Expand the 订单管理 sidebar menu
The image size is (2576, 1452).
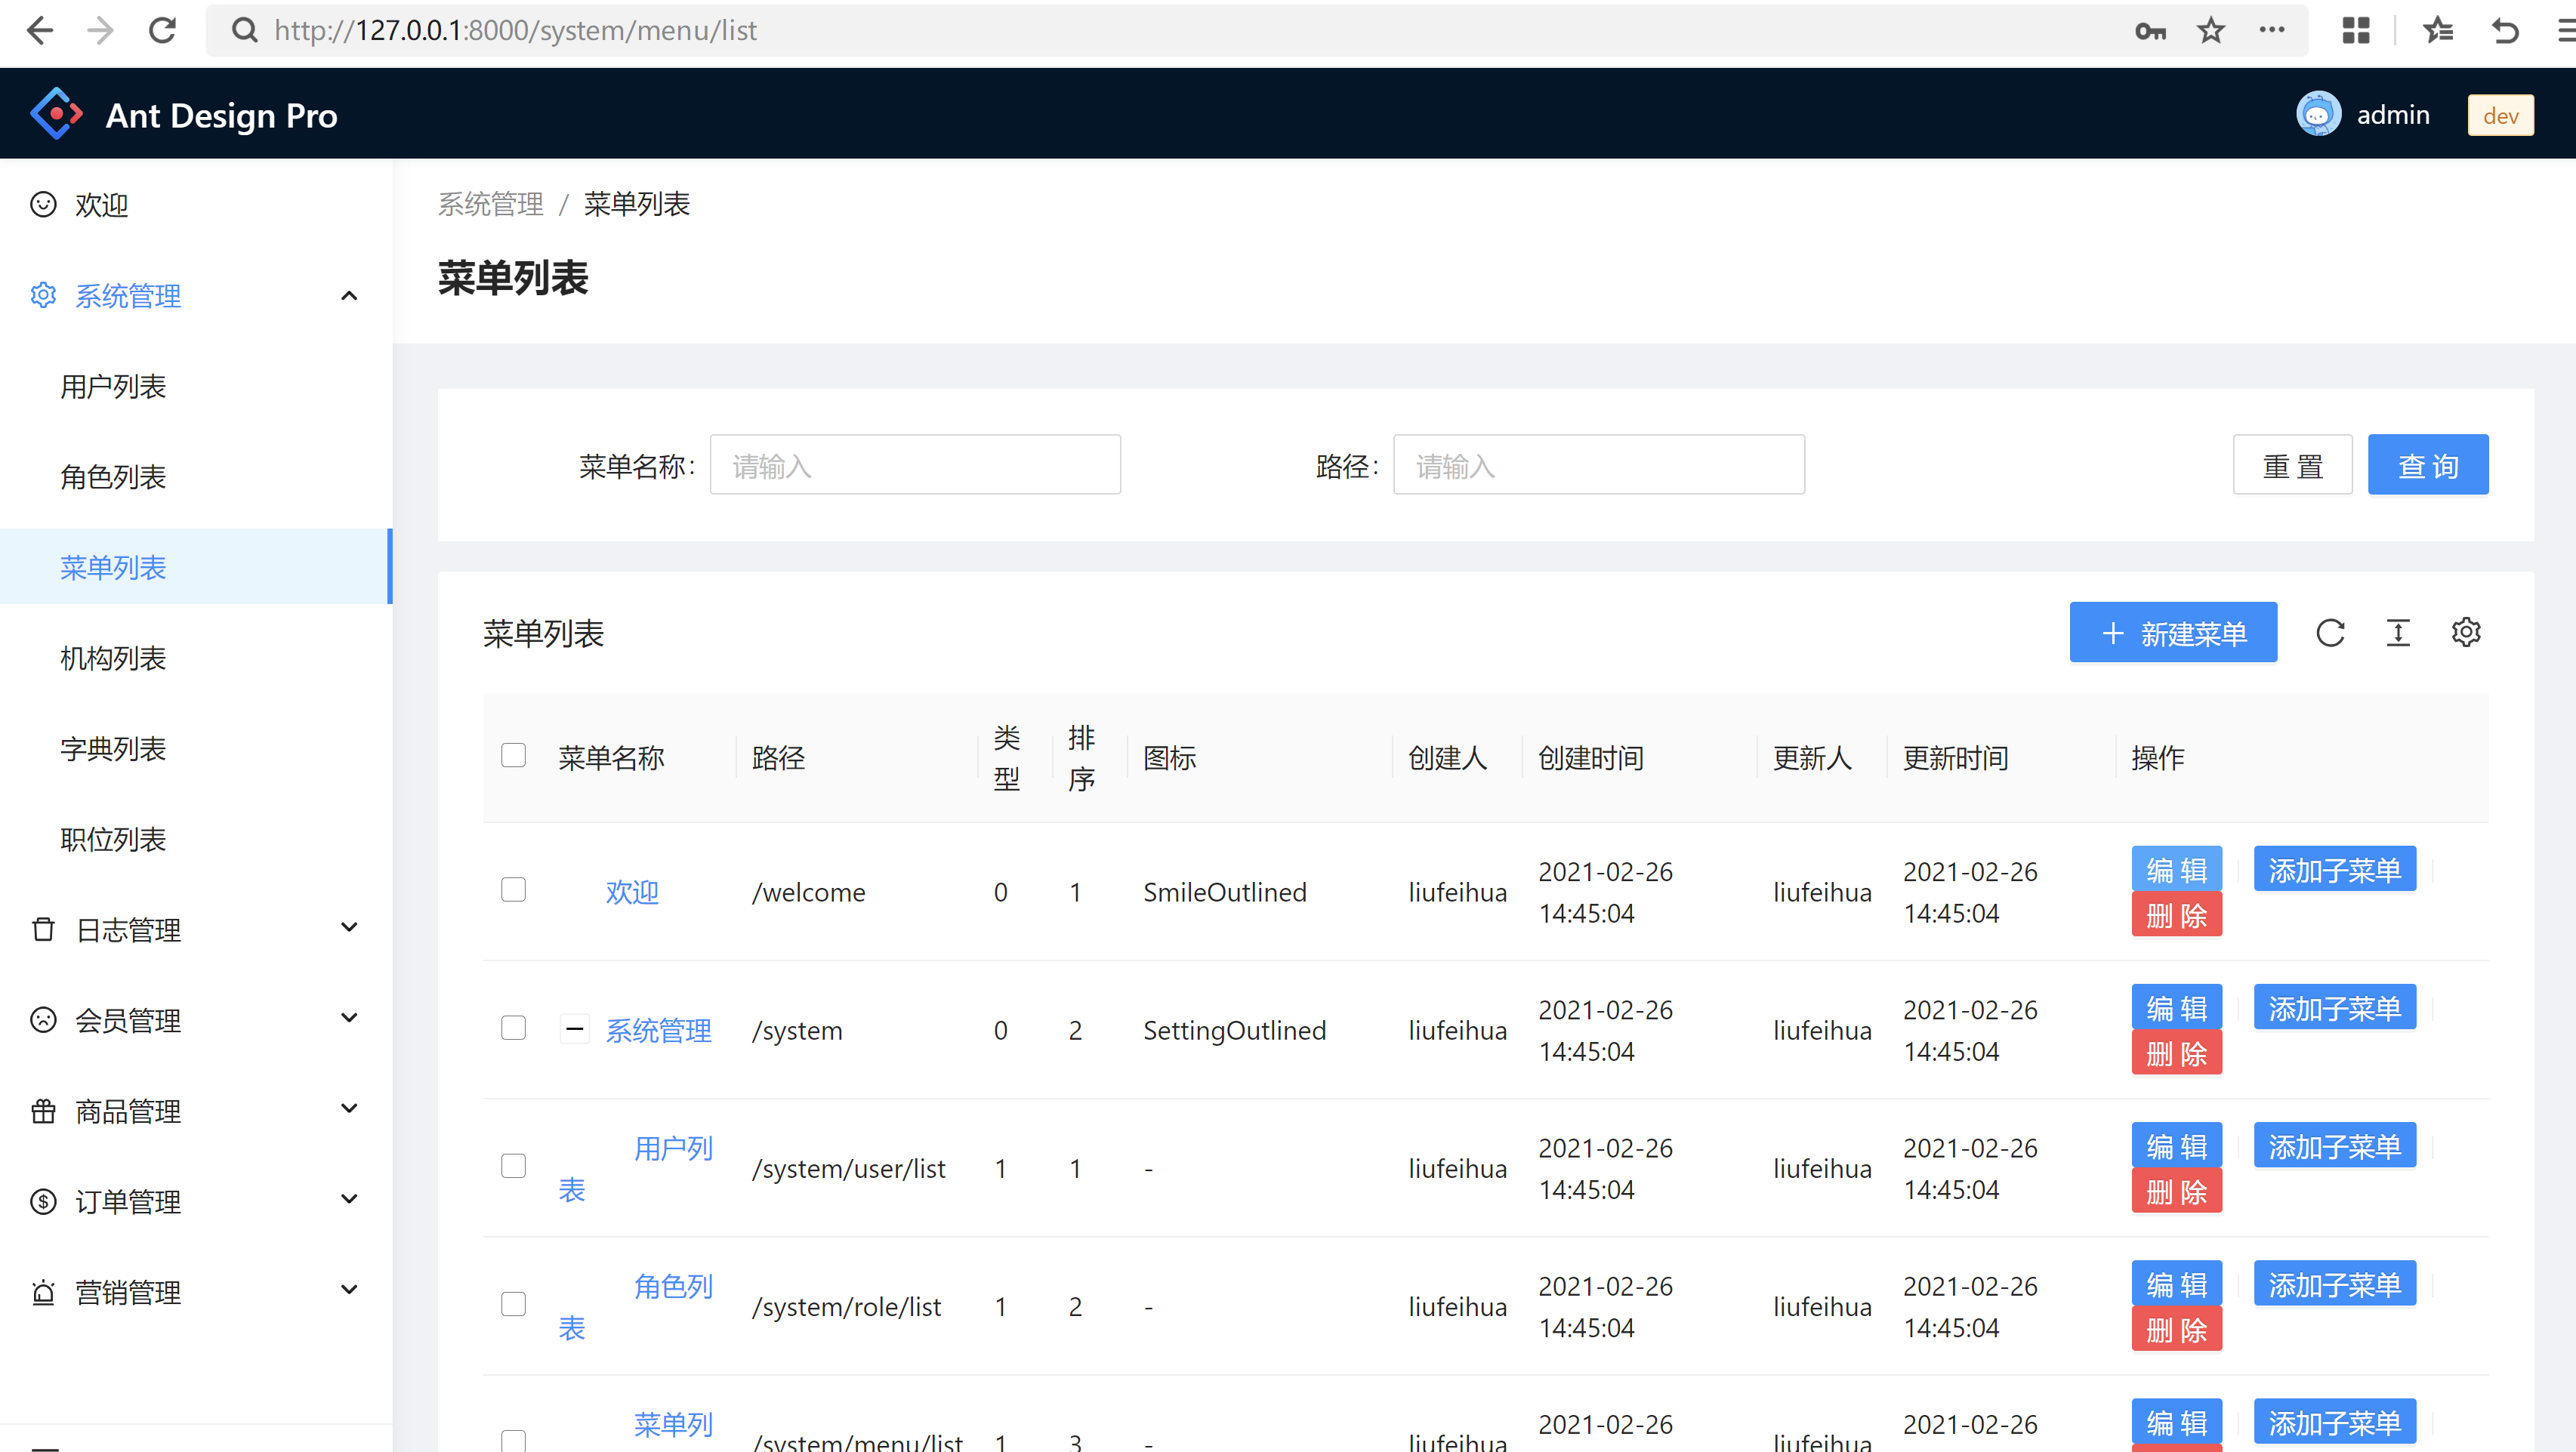[x=349, y=1199]
